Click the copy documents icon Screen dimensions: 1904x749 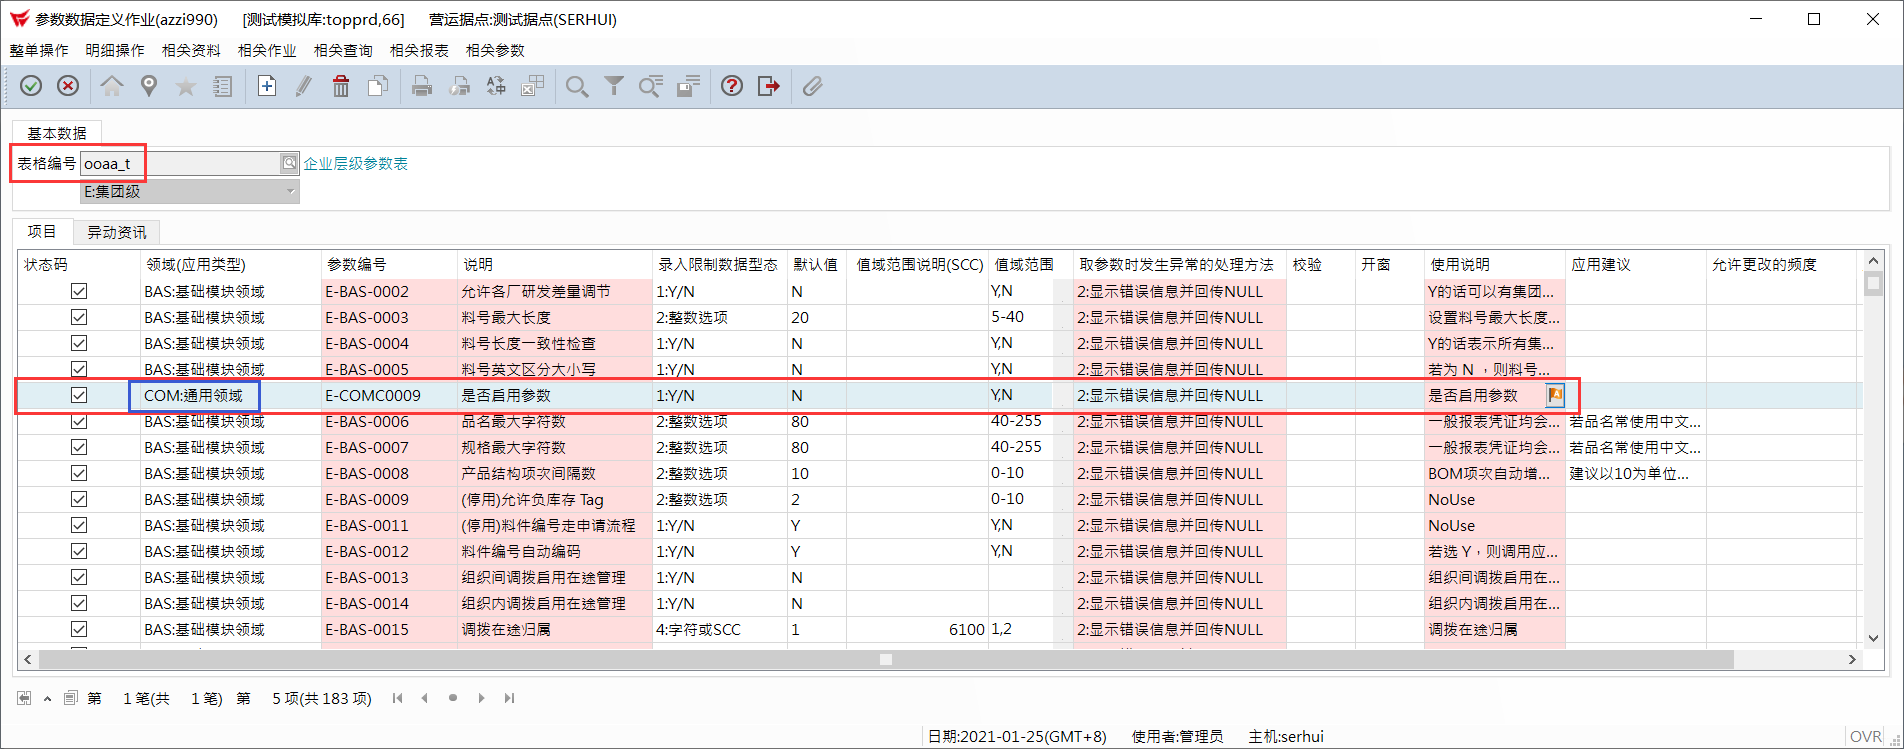(x=378, y=87)
